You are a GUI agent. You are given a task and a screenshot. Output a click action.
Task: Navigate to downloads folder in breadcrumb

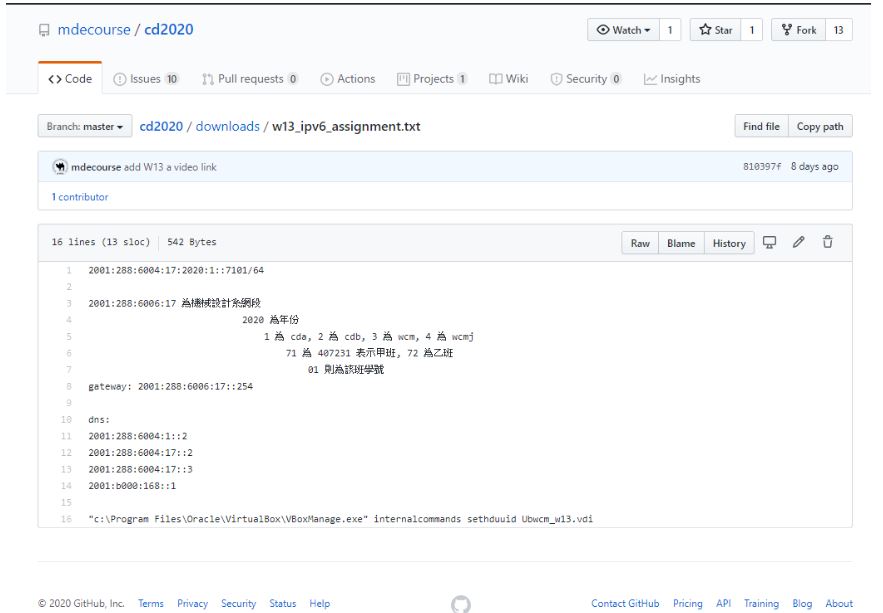click(224, 128)
